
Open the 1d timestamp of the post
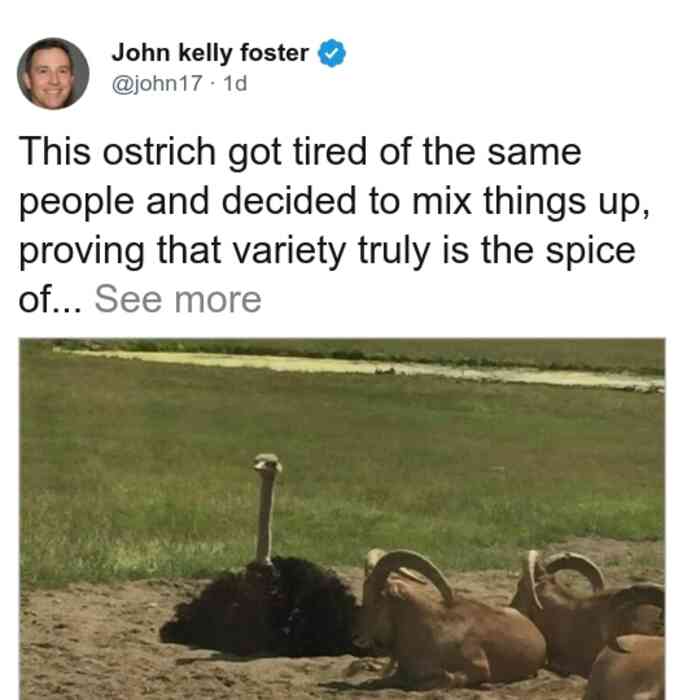point(235,83)
